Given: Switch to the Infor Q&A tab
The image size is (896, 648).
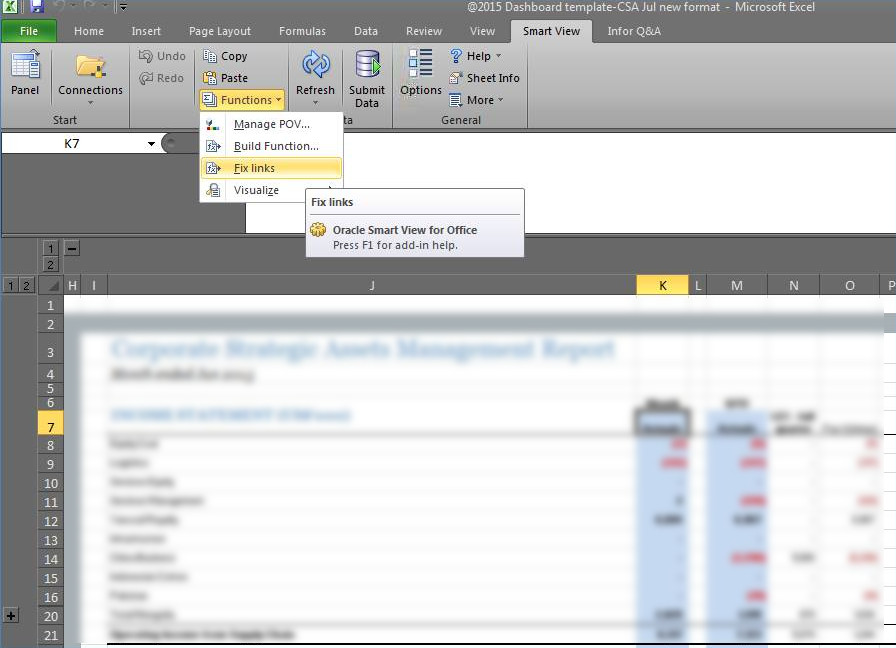Looking at the screenshot, I should [634, 31].
